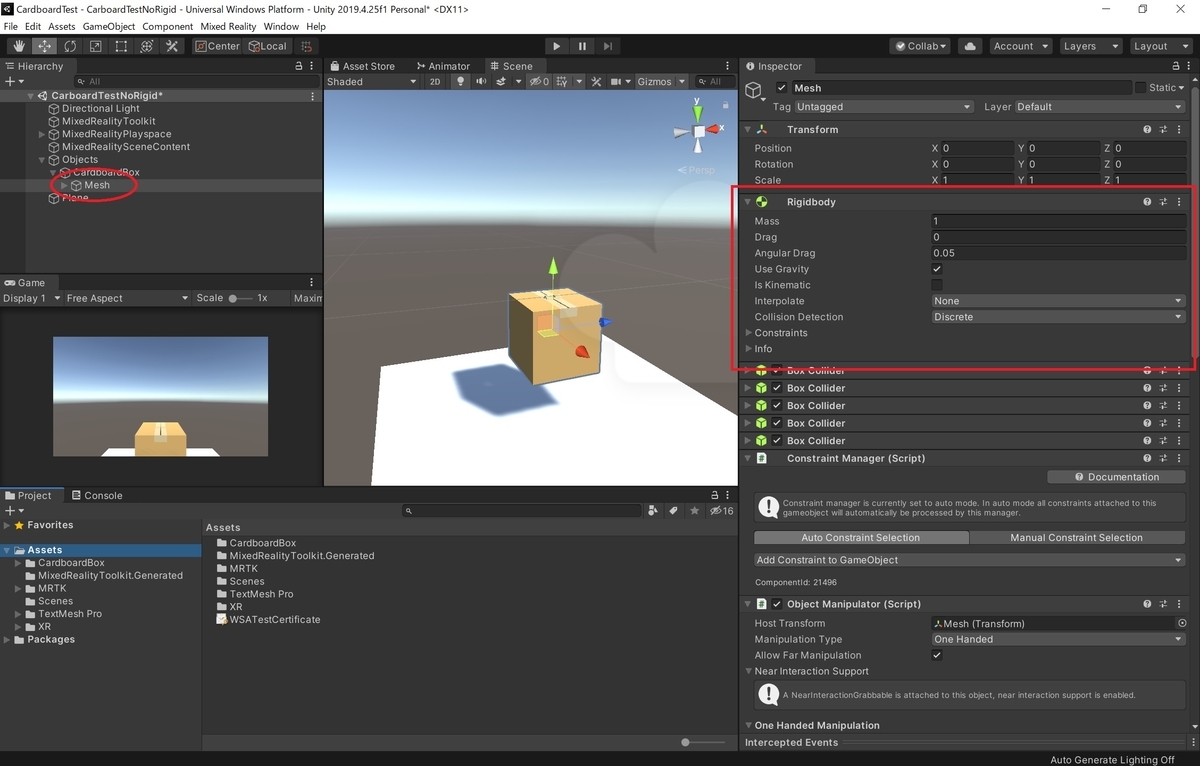Open Add Constraint to GameObject dropdown
This screenshot has width=1200, height=766.
click(x=969, y=560)
